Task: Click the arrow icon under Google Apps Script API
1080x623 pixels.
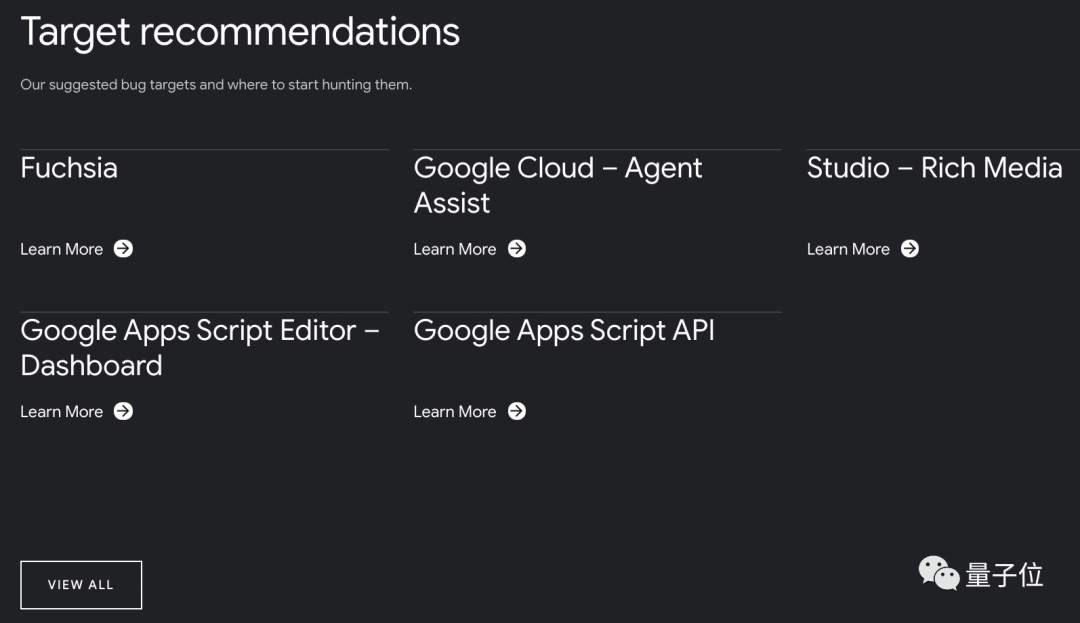Action: (516, 411)
